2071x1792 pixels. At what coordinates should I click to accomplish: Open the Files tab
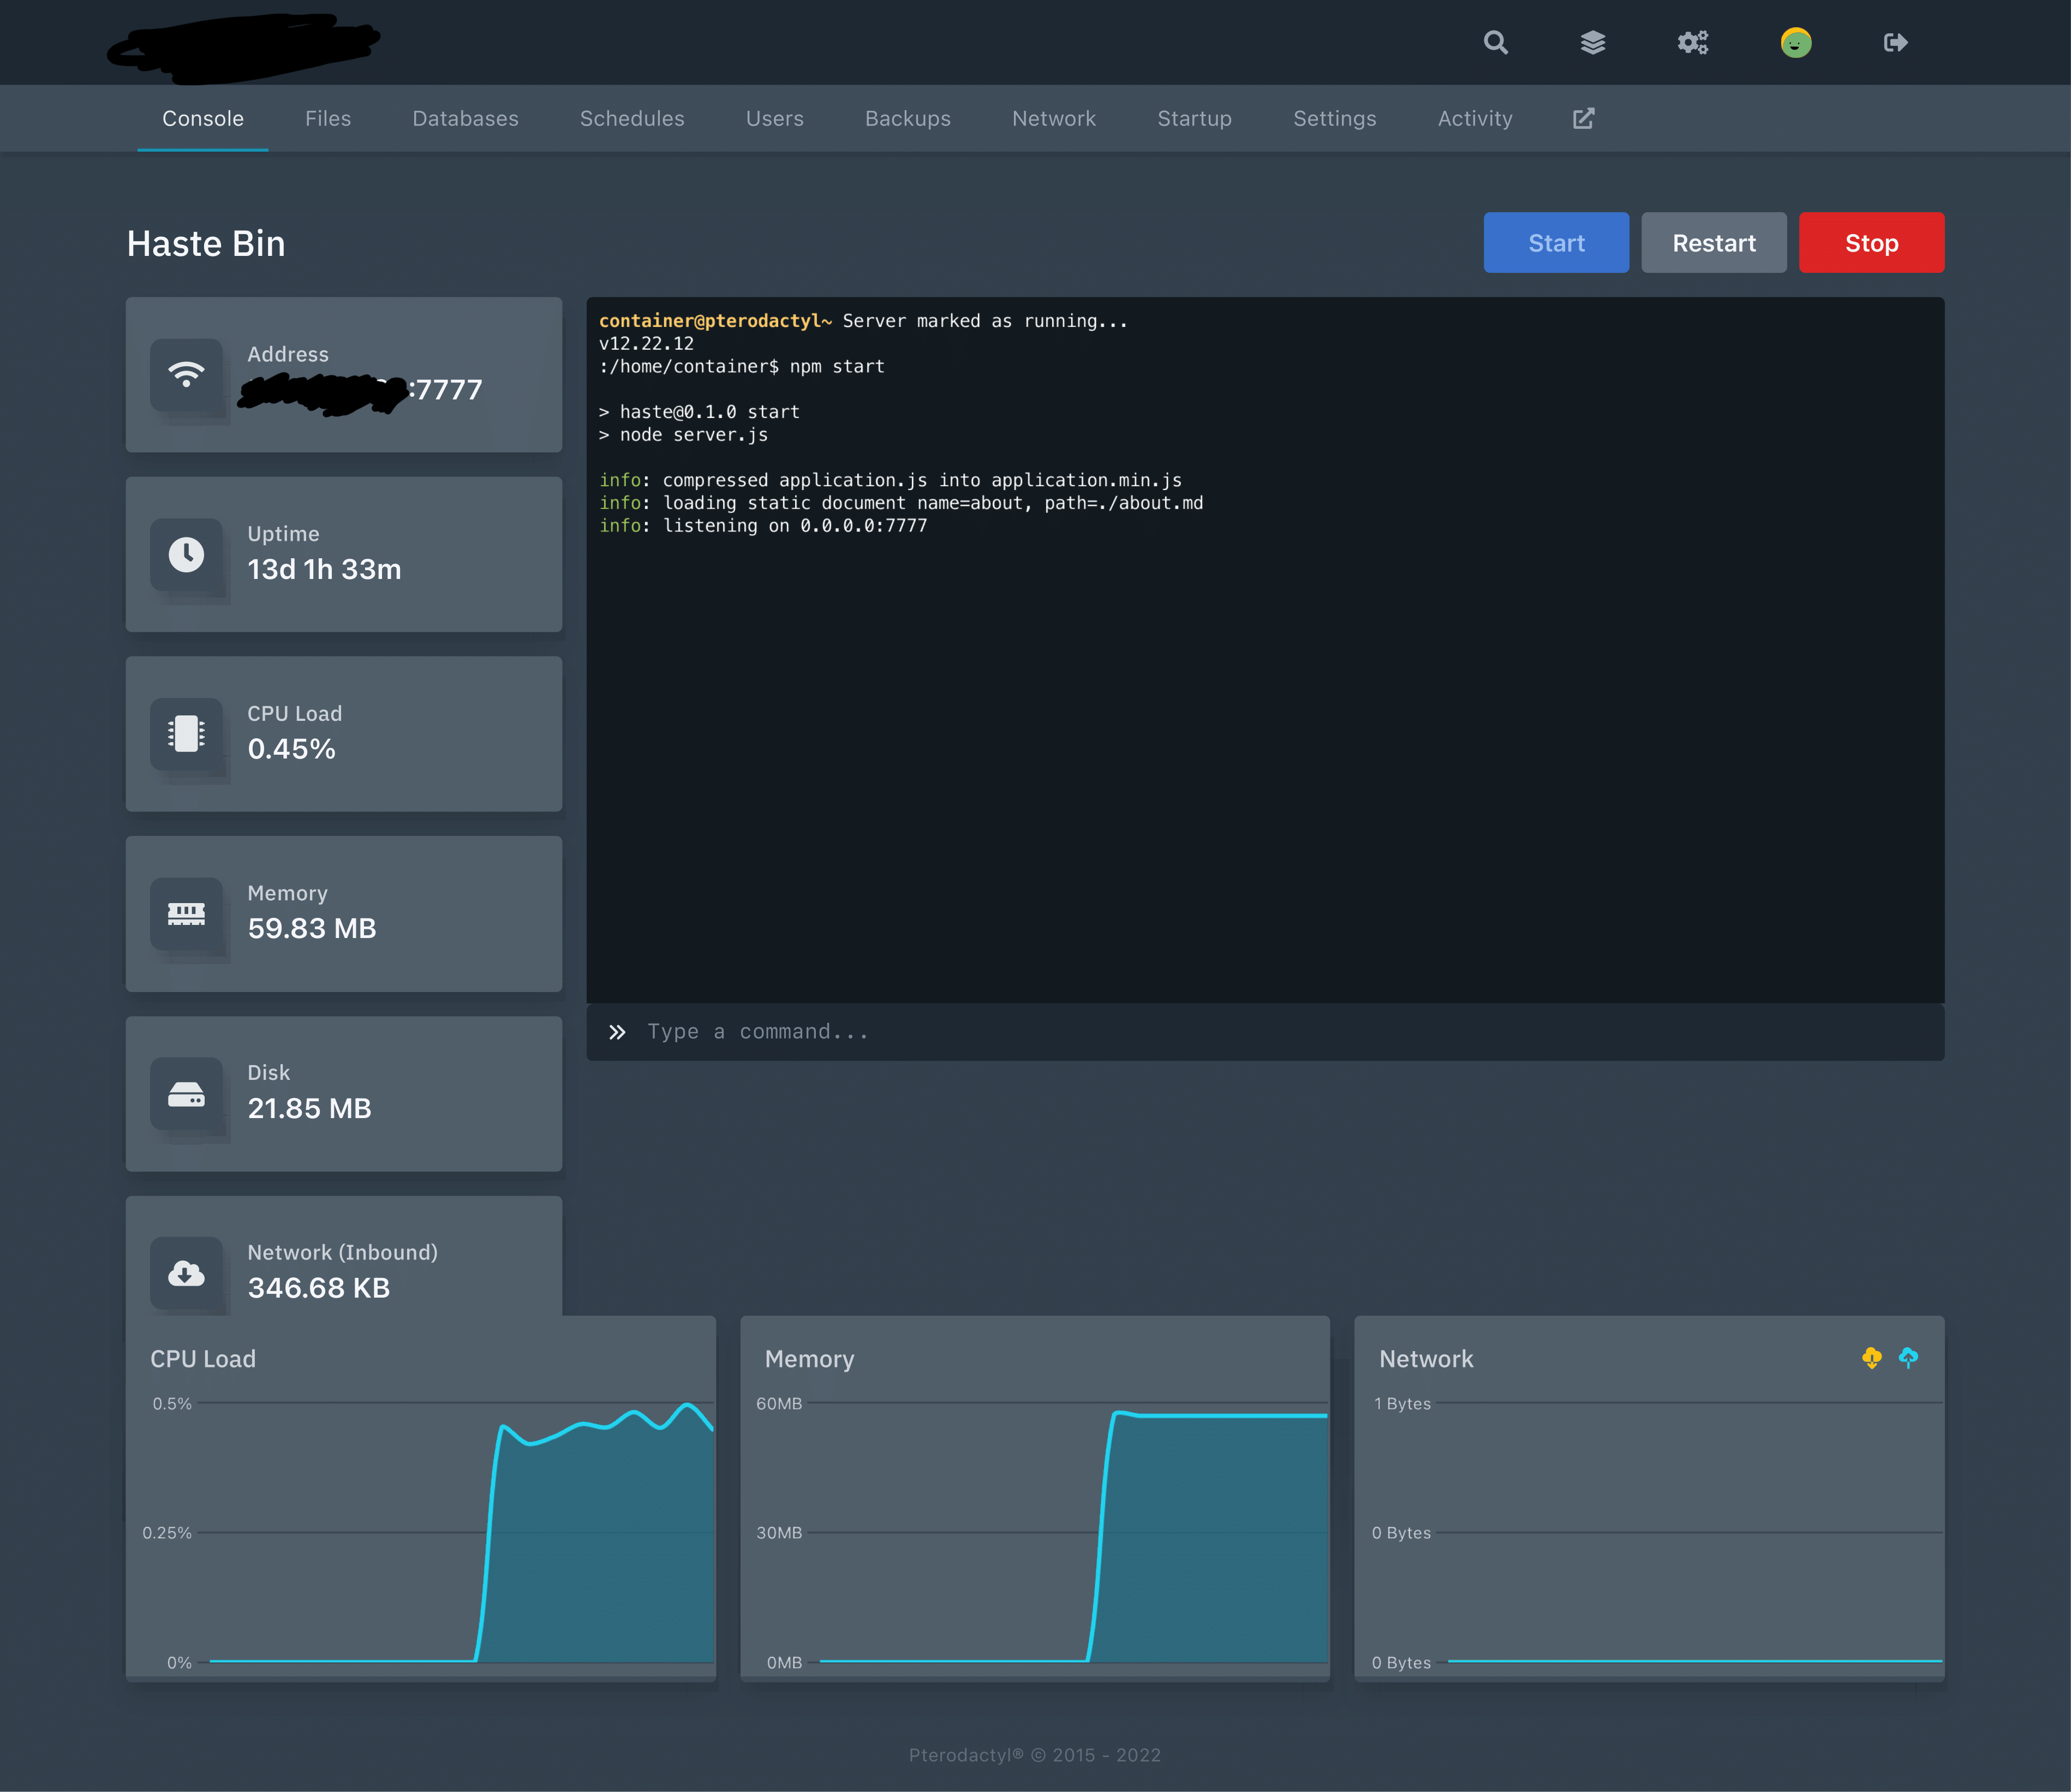[x=328, y=118]
